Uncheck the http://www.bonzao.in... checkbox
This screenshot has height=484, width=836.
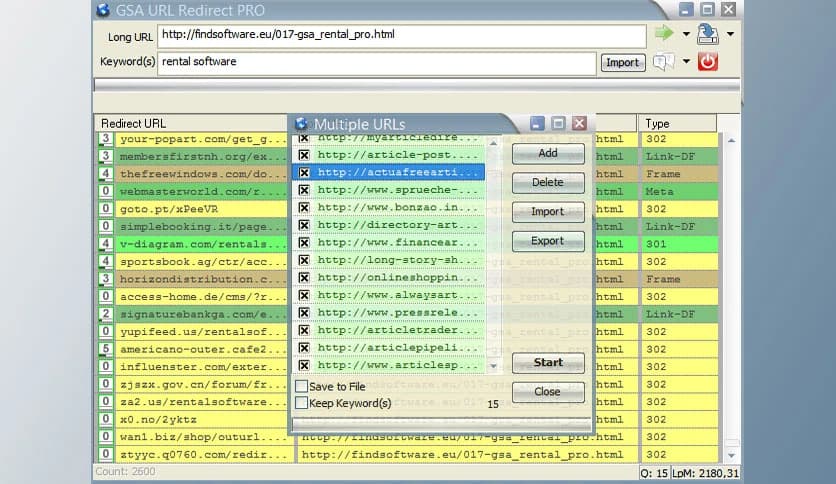click(x=304, y=208)
